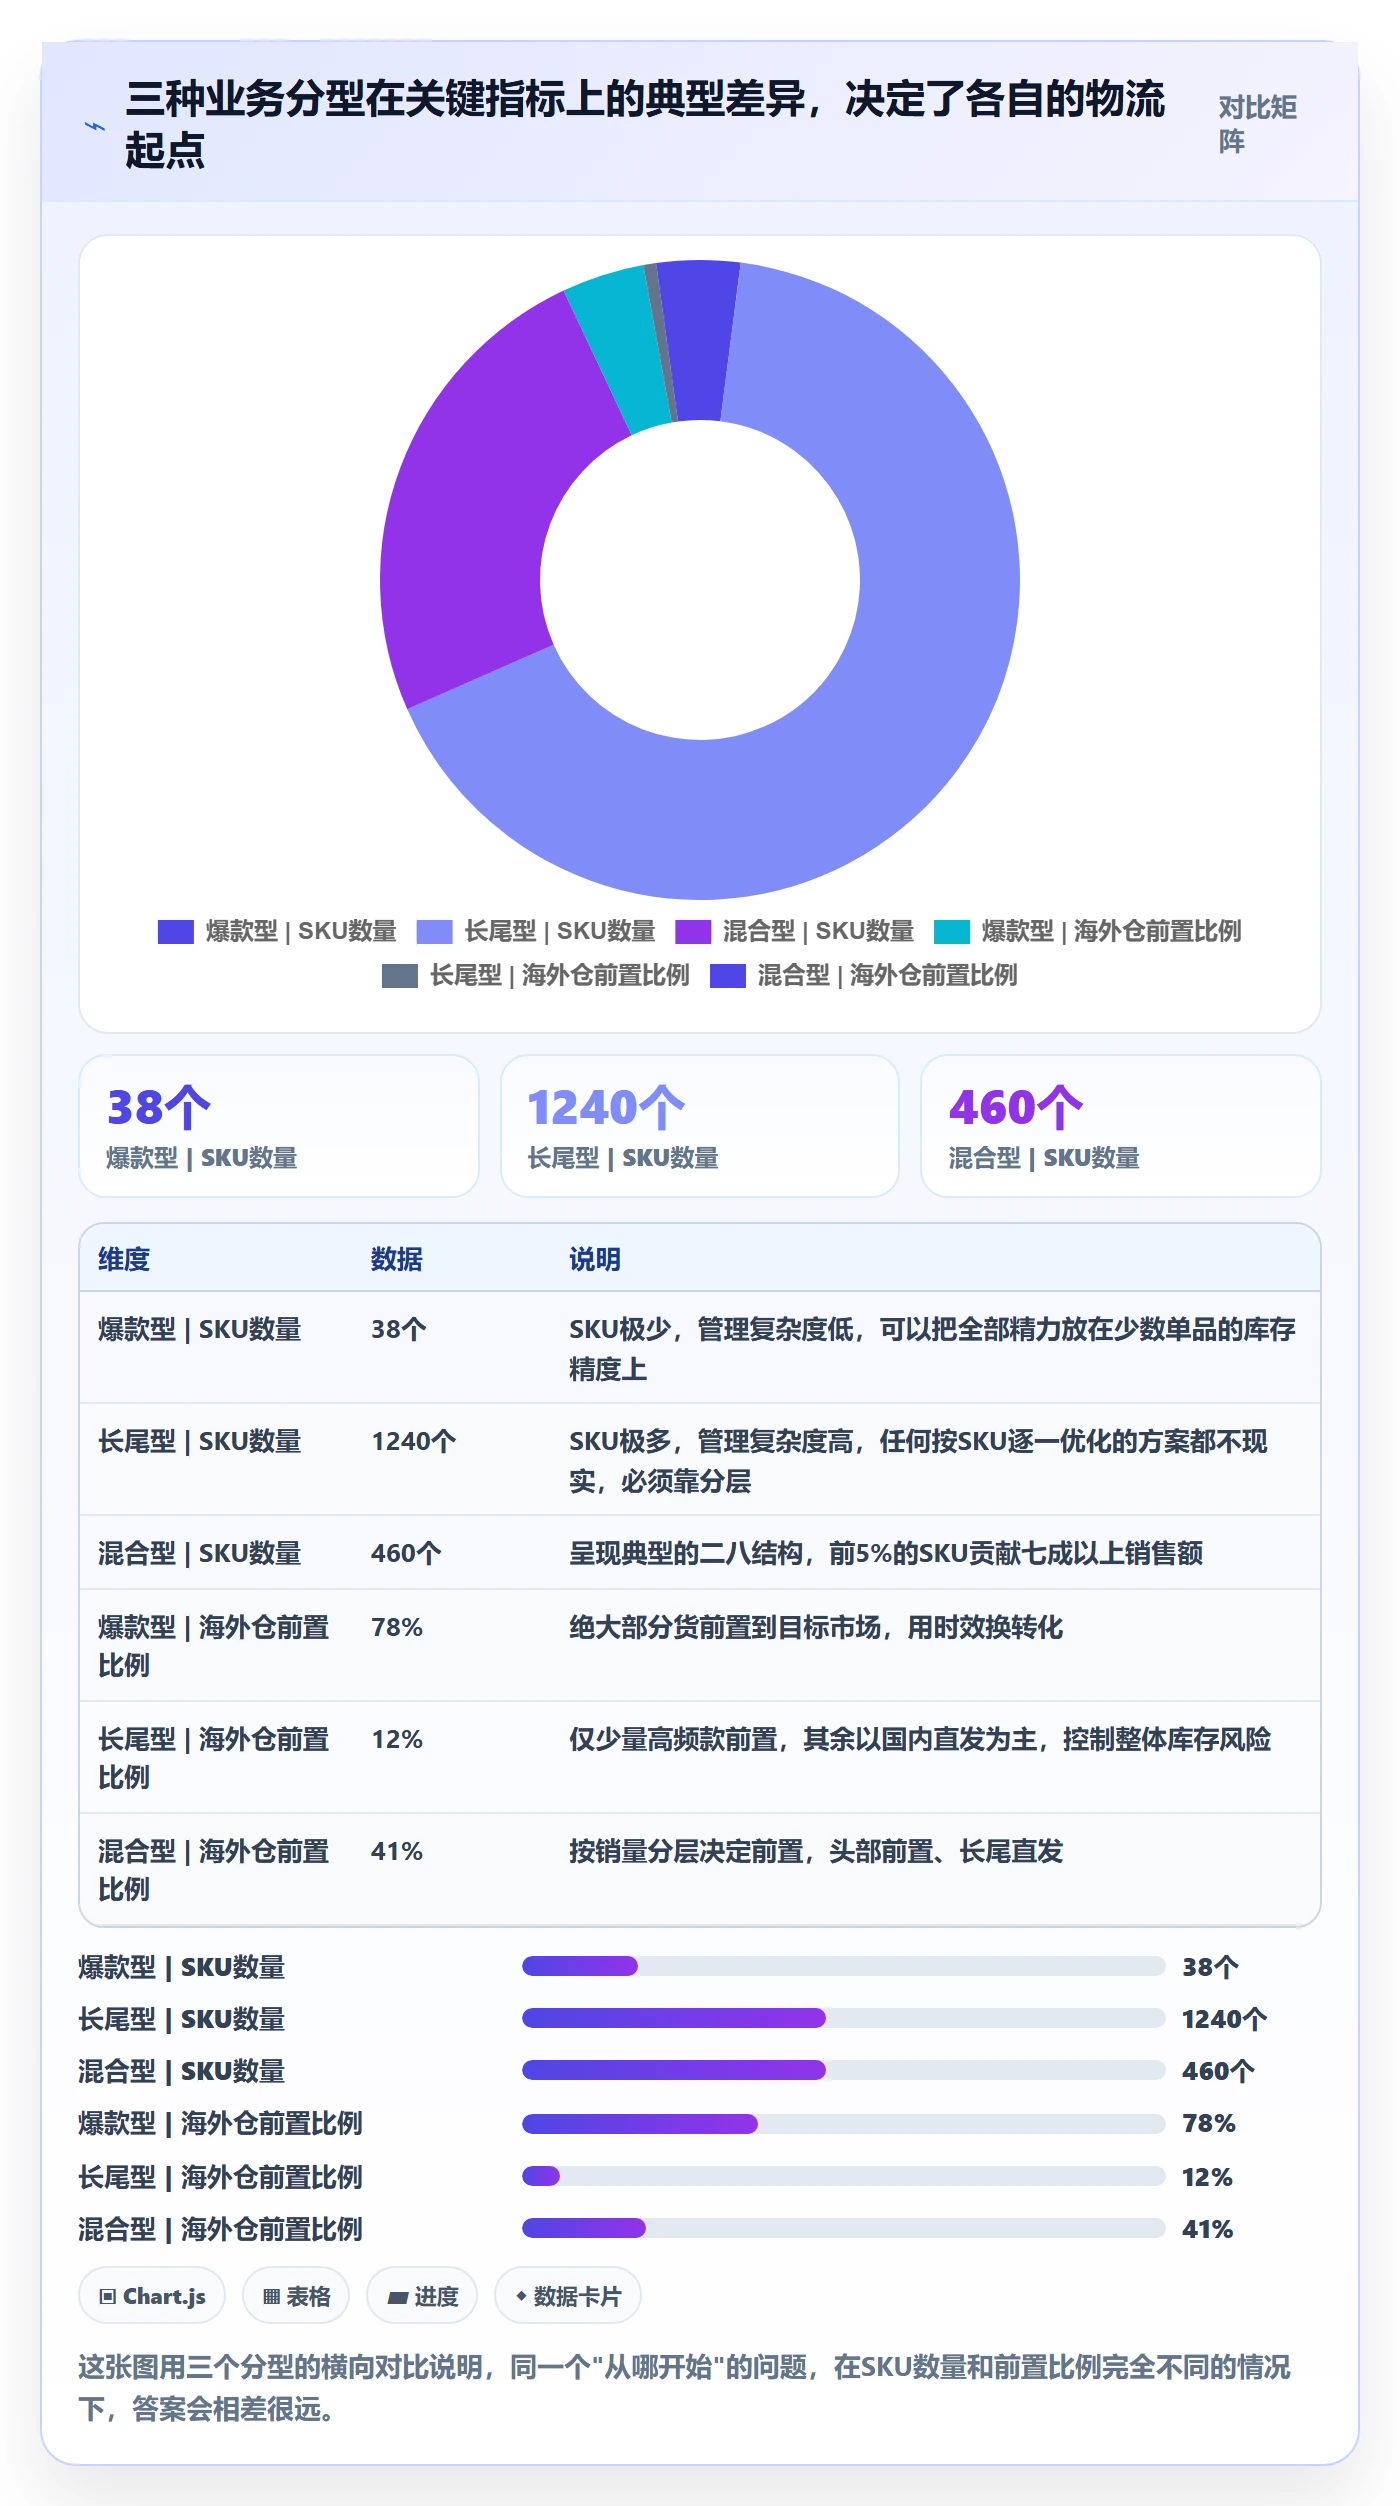Select the 对比矩阵 tag in the header
1400x2506 pixels.
coord(1257,124)
